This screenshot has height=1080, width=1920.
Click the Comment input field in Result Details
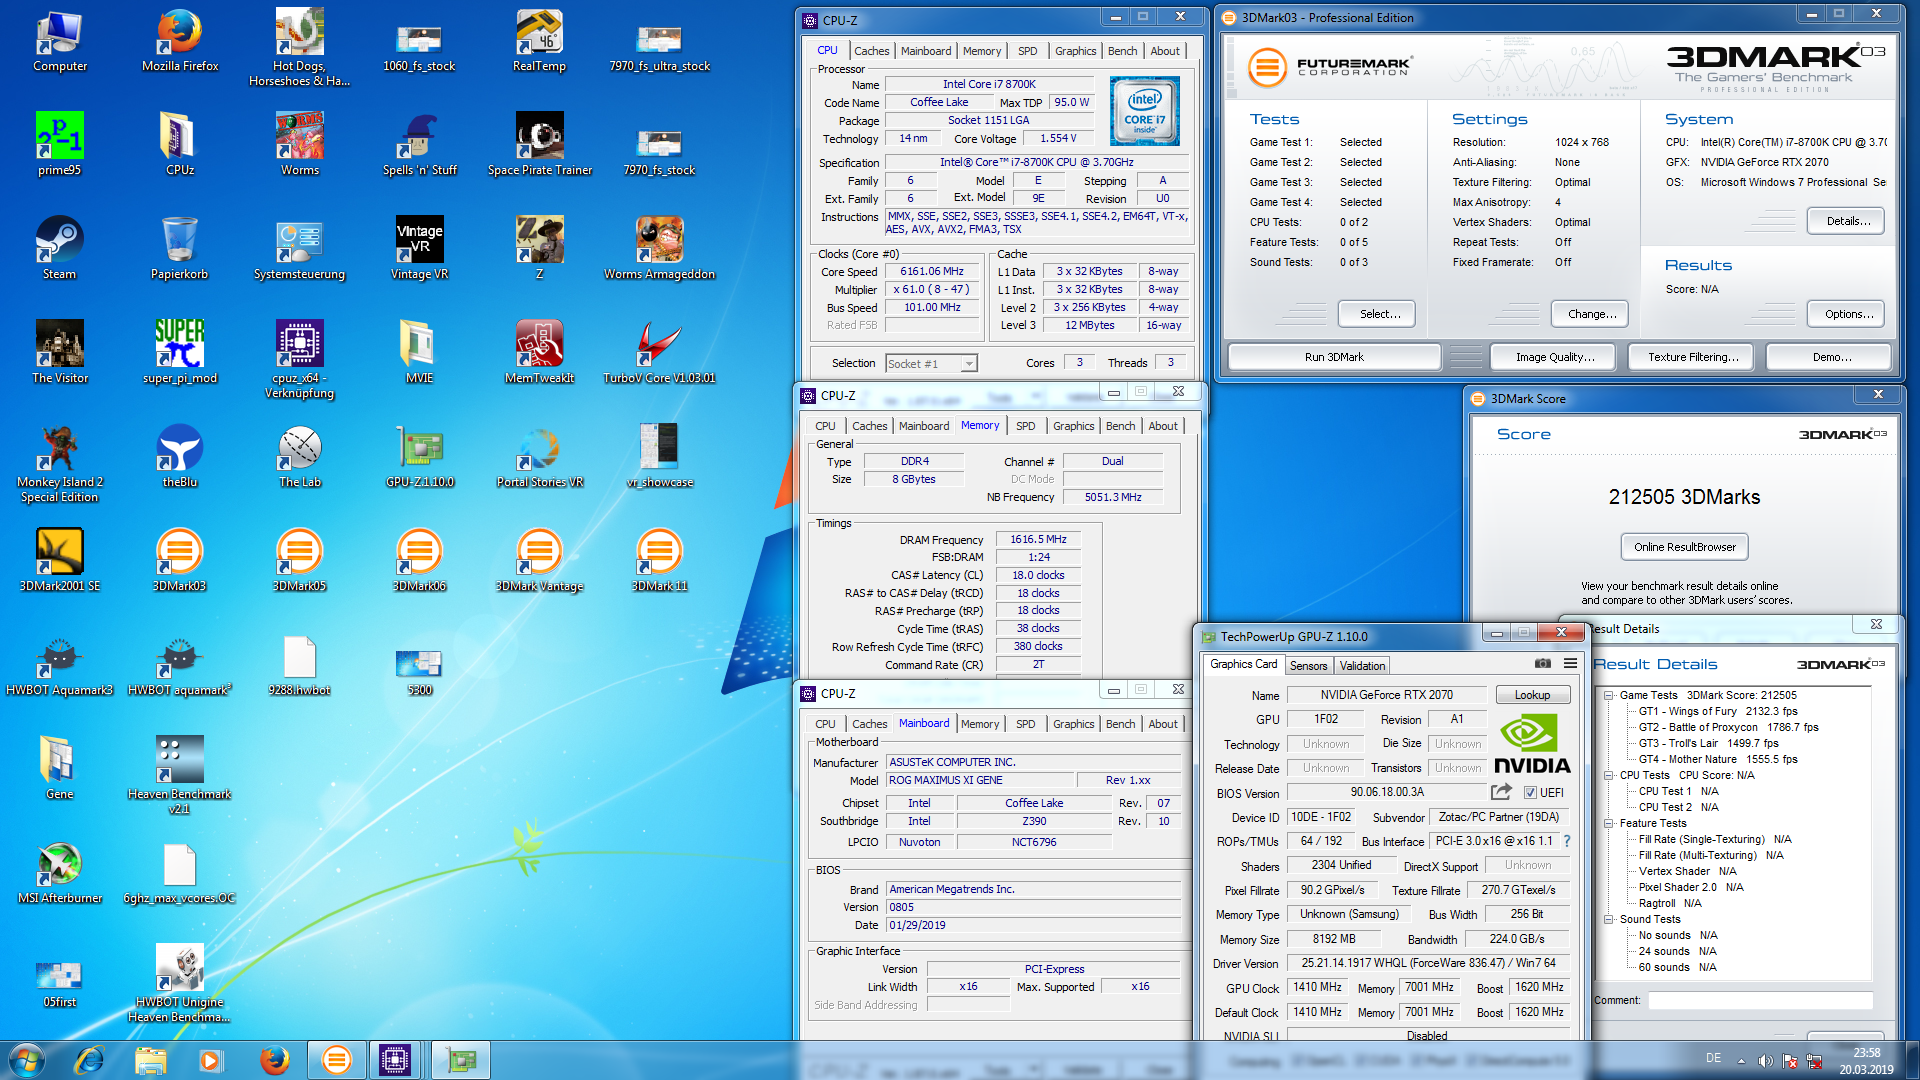tap(1760, 1000)
